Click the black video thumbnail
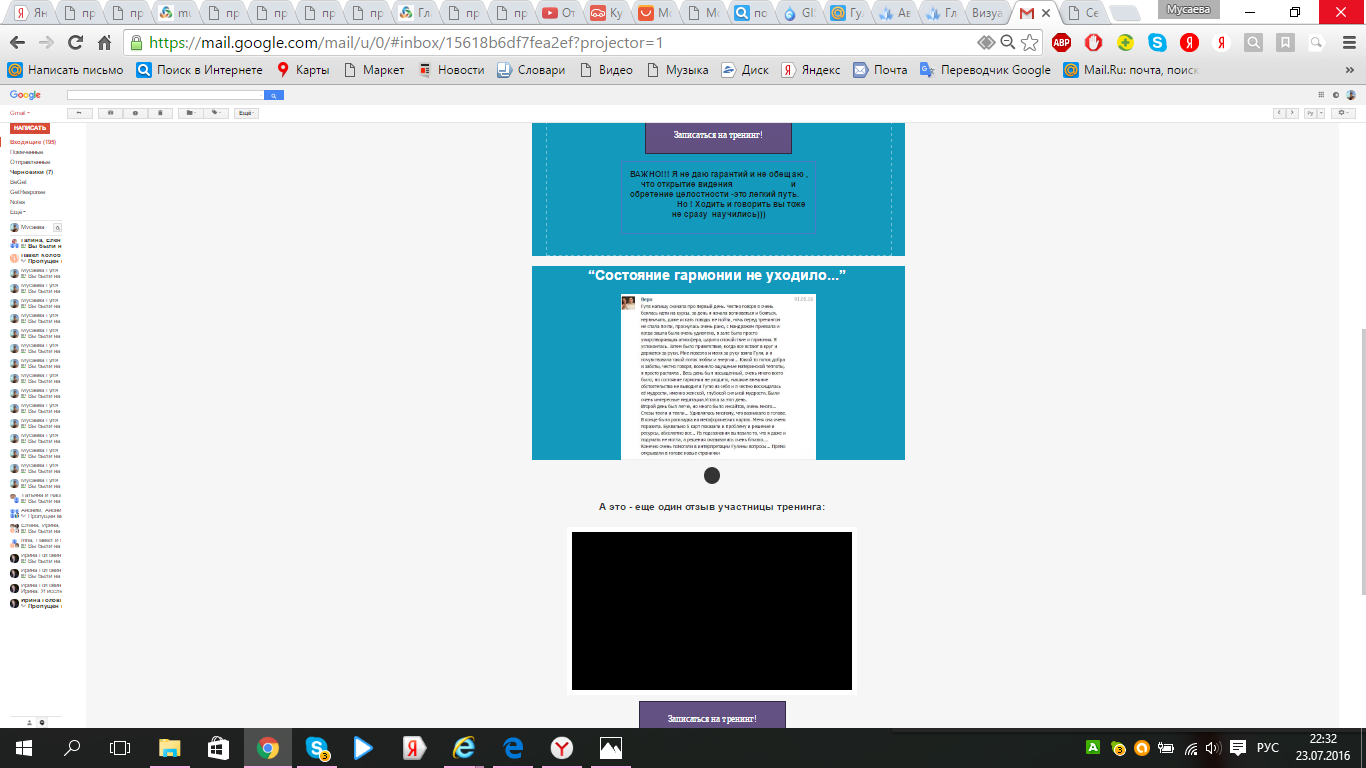This screenshot has width=1366, height=768. 711,610
